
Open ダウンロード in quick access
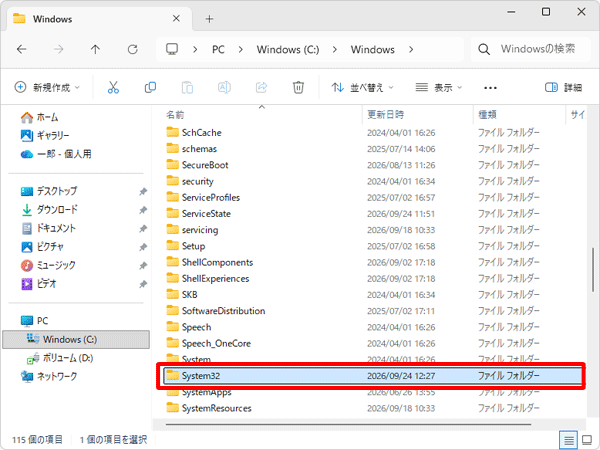(x=49, y=209)
